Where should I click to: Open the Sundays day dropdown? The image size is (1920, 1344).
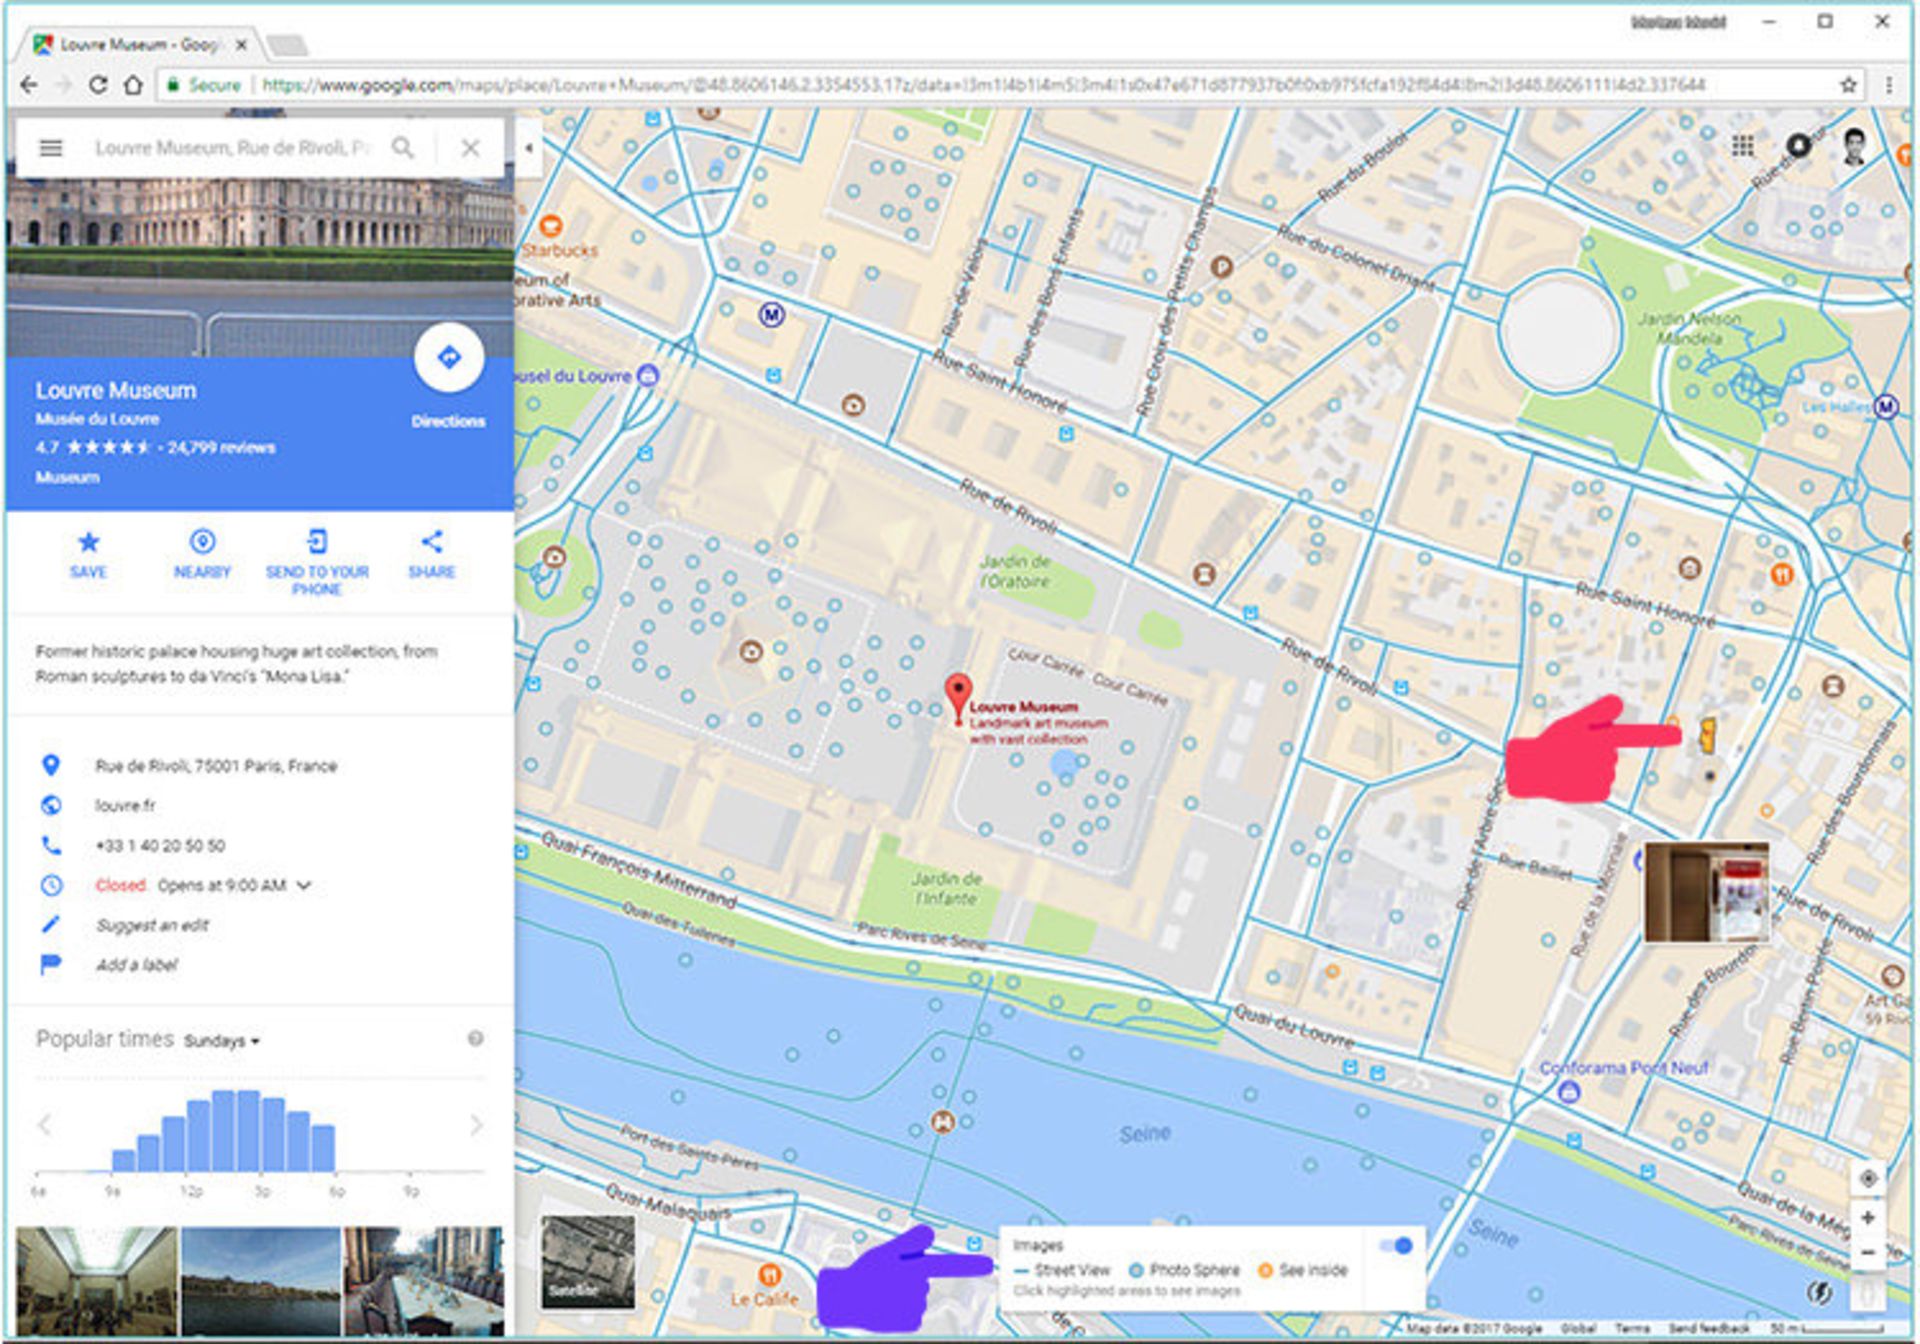pos(222,1041)
